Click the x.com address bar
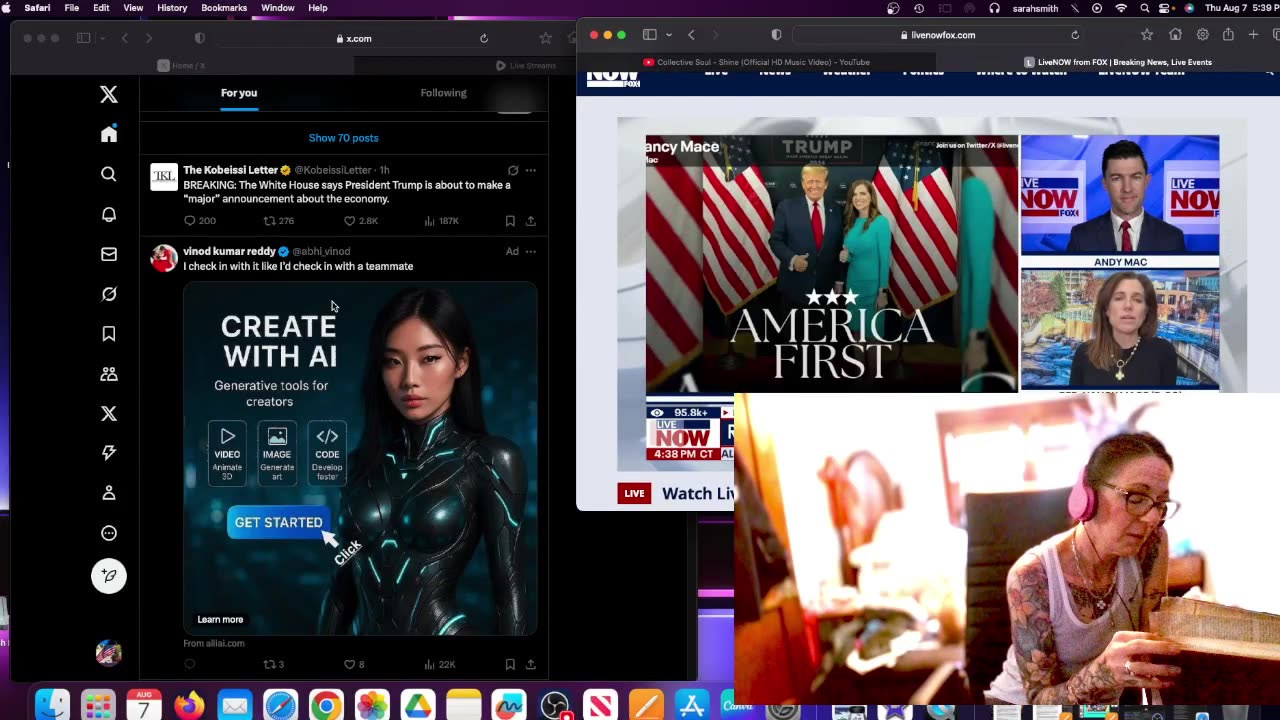This screenshot has width=1280, height=720. click(x=353, y=38)
